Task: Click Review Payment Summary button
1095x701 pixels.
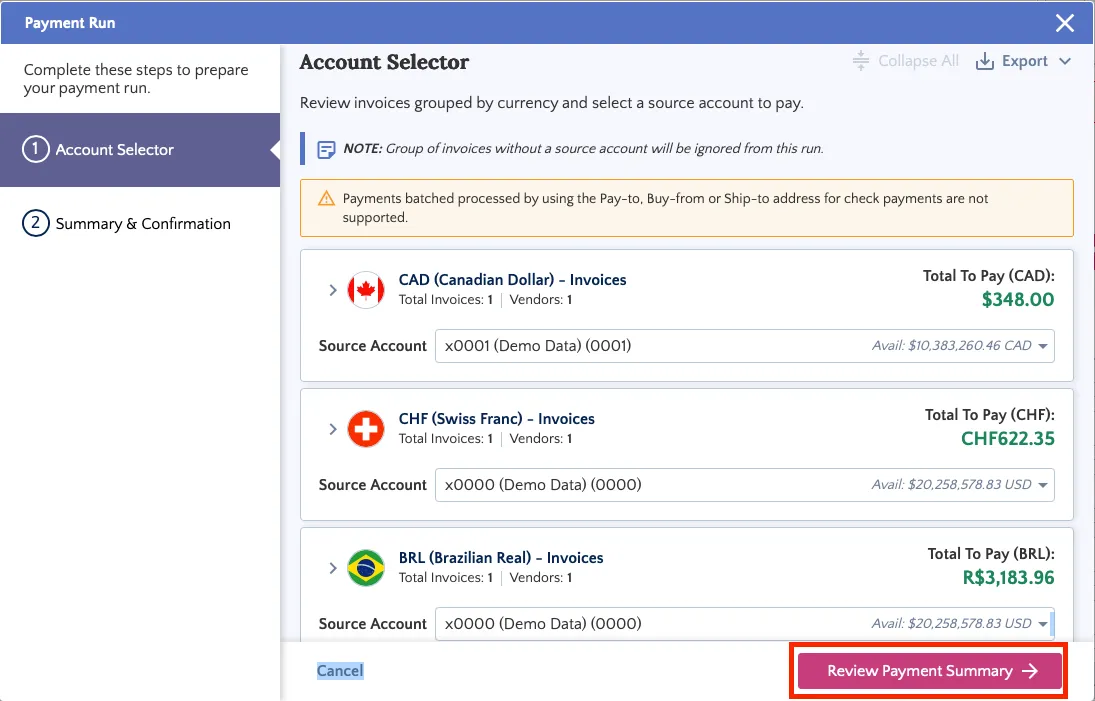Action: click(929, 671)
